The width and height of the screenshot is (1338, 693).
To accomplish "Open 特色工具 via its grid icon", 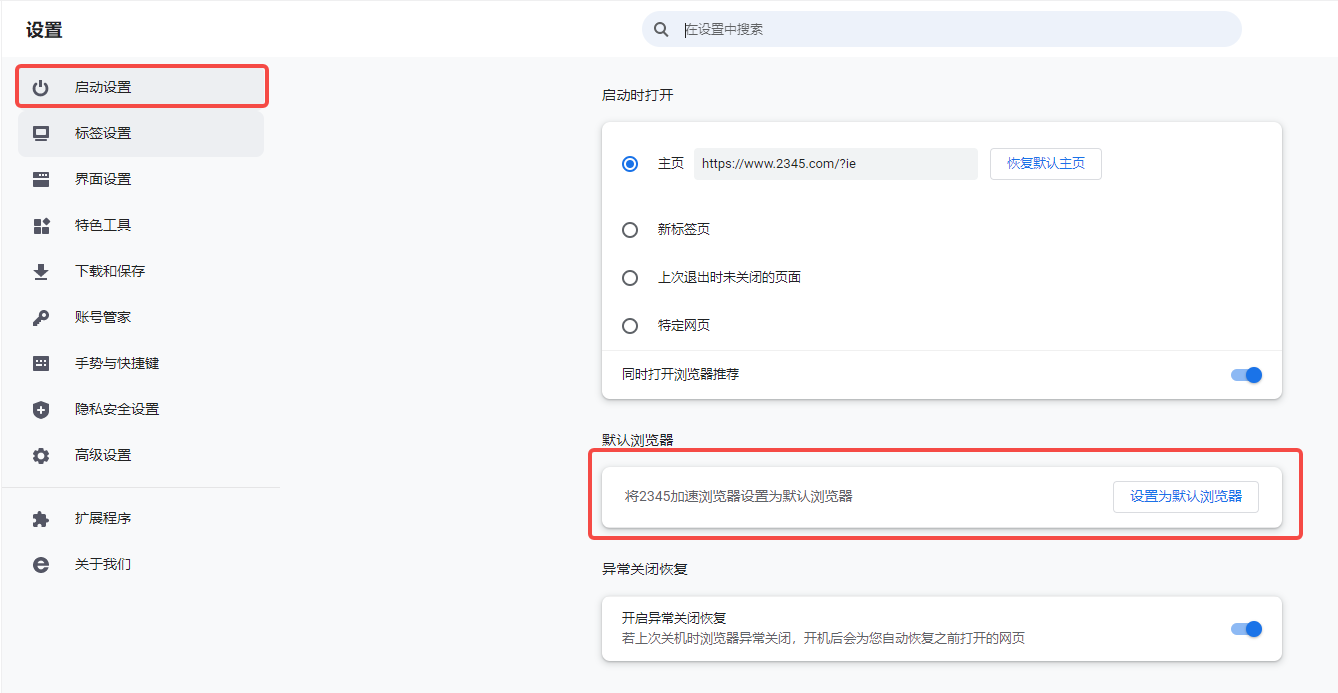I will tap(40, 224).
